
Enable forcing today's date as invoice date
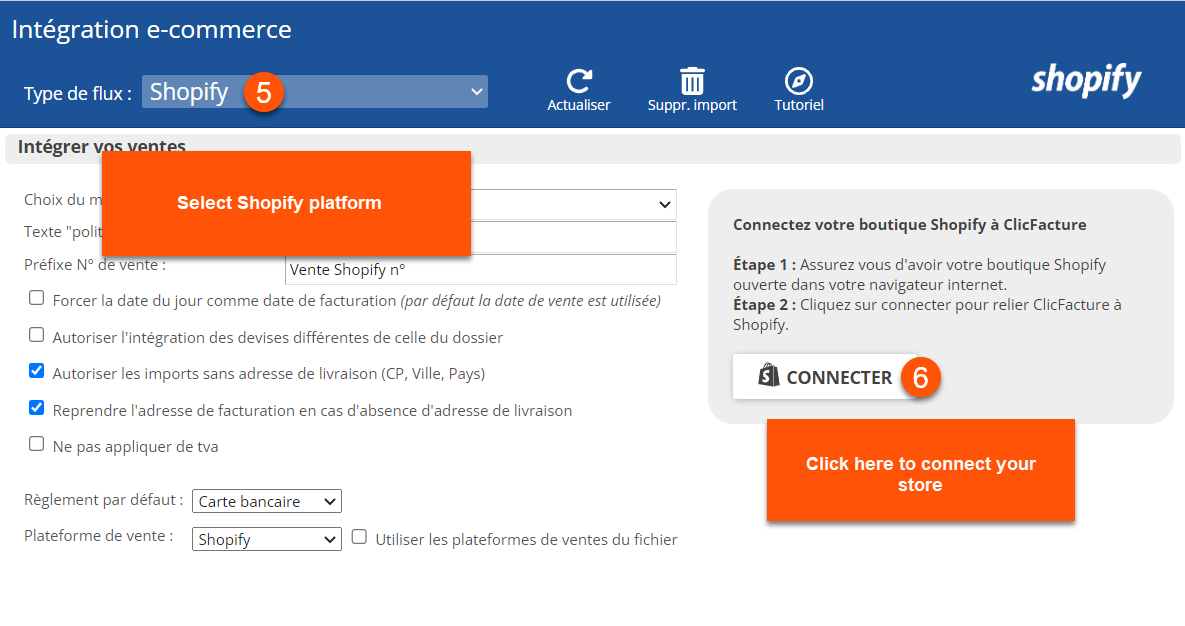(x=36, y=298)
